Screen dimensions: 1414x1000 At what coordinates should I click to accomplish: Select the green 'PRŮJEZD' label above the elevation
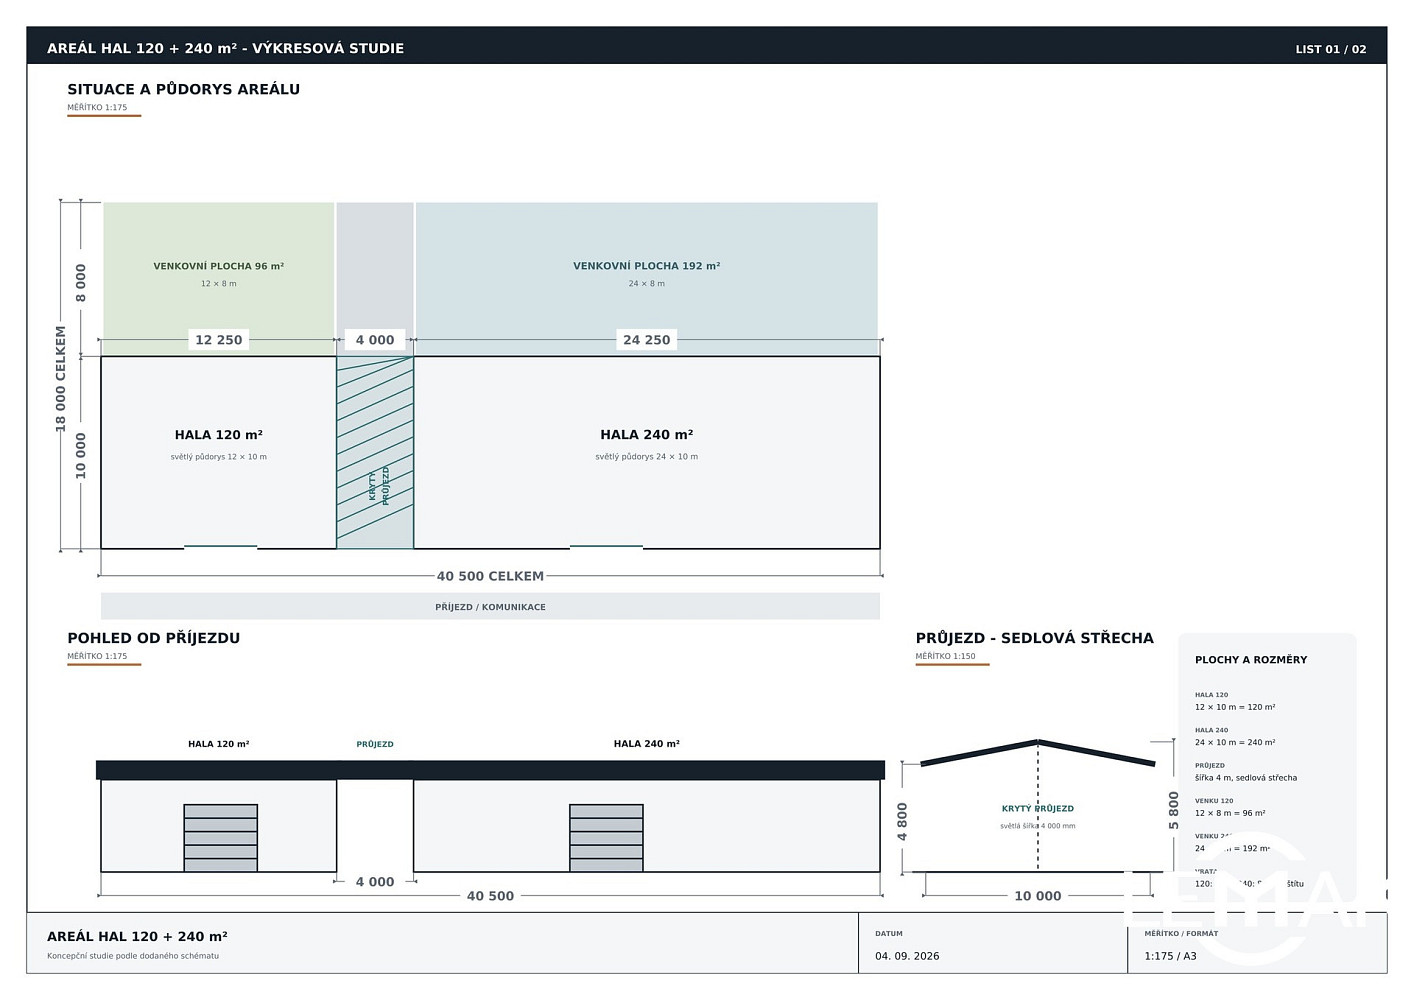375,744
